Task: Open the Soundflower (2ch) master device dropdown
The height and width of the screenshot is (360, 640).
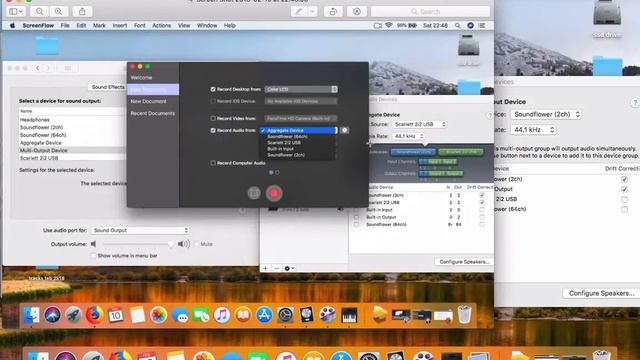Action: click(546, 114)
